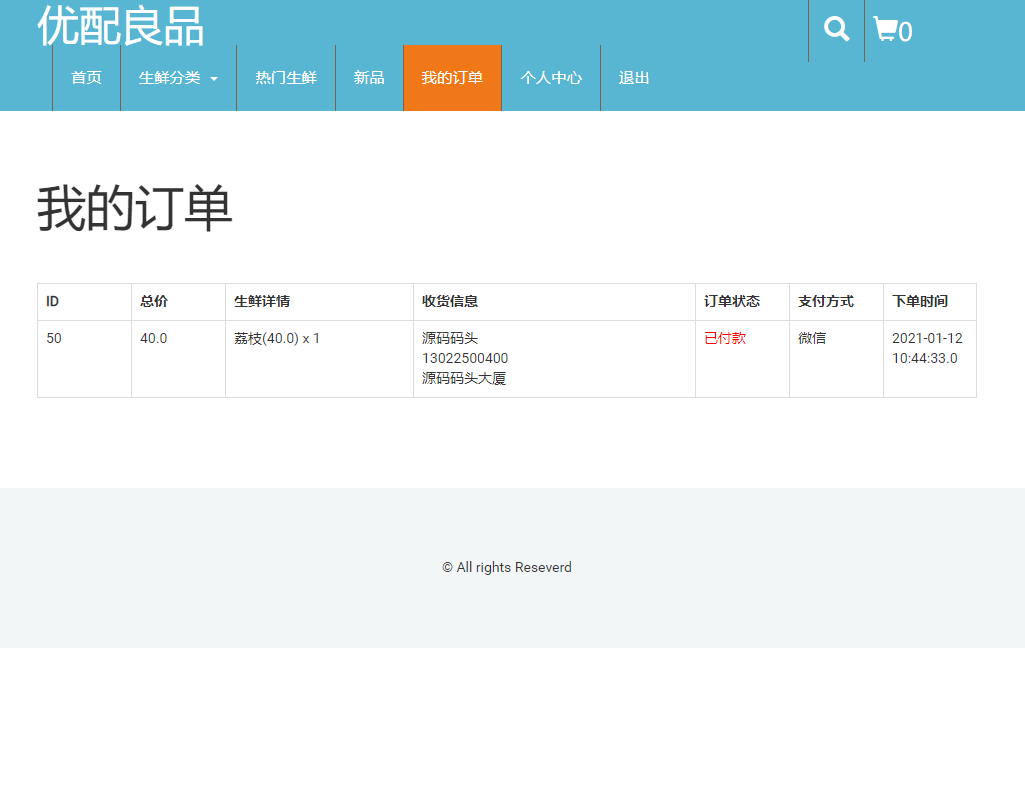1025x789 pixels.
Task: Open search using the magnifier icon
Action: [836, 29]
